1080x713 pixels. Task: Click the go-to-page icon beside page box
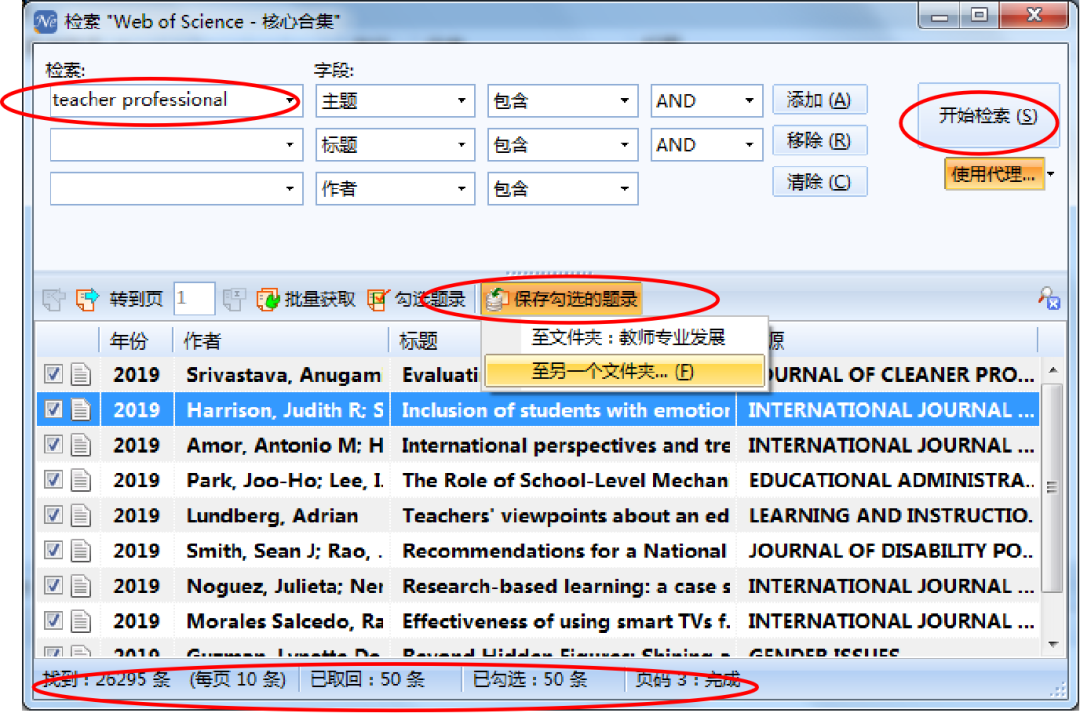click(x=234, y=299)
